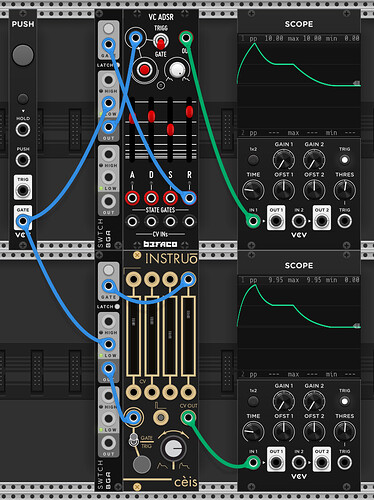Toggle the GATE/TRIG switch on ceis
The height and width of the screenshot is (500, 374).
pyautogui.click(x=134, y=440)
